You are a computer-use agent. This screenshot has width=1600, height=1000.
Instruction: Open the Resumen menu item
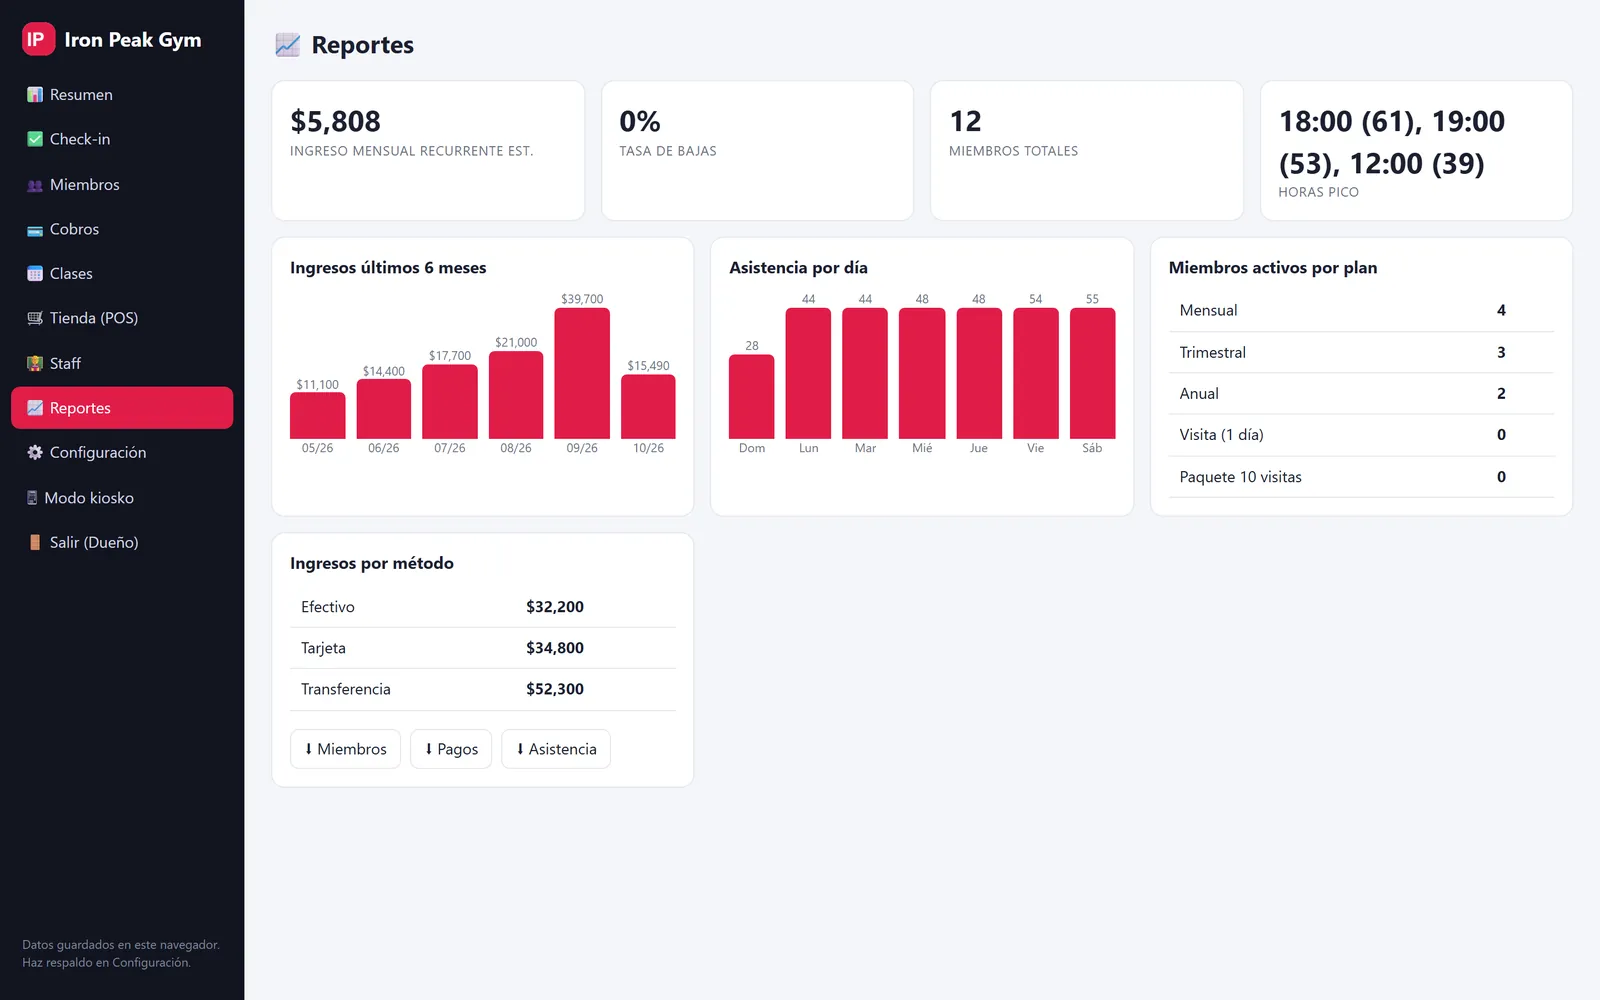click(x=122, y=95)
